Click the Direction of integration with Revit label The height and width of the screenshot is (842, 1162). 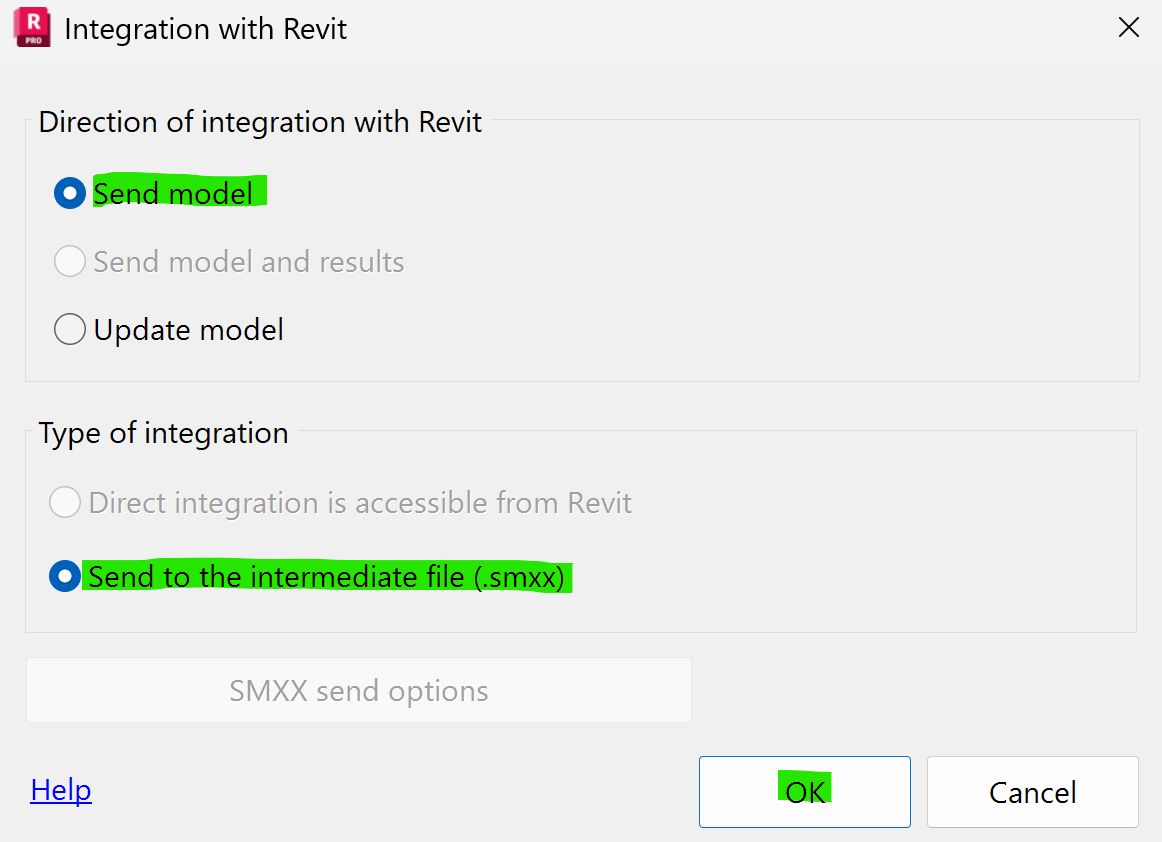click(259, 122)
